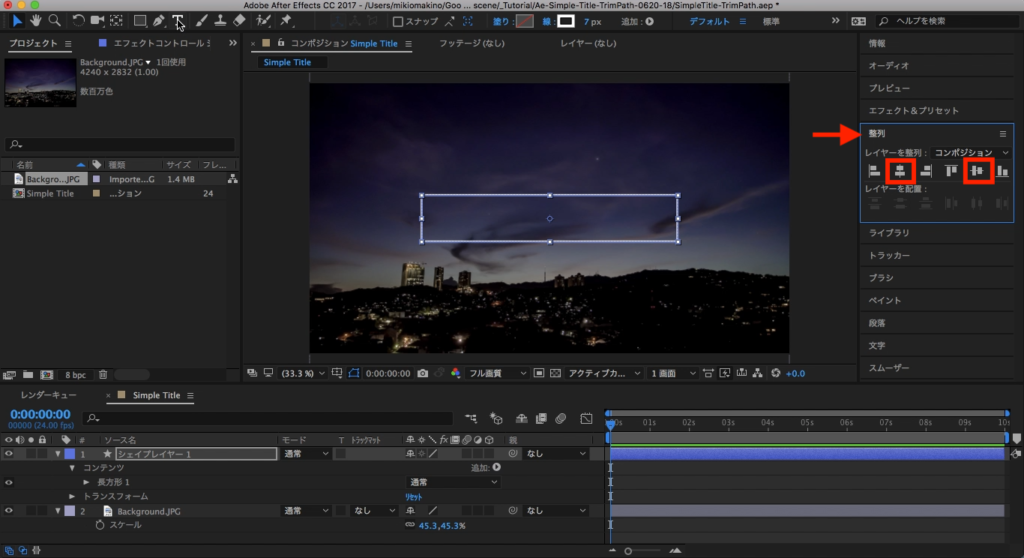Click the align horizontal center icon
Viewport: 1024px width, 558px height.
point(901,171)
